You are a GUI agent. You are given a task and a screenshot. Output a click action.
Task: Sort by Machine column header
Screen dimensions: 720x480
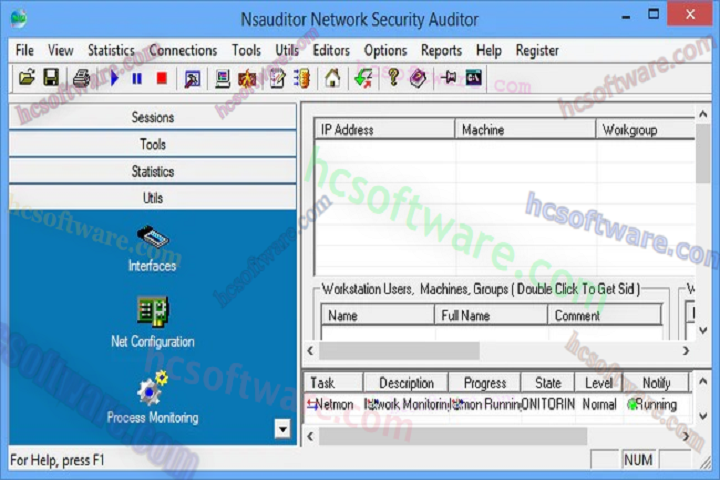(x=525, y=130)
